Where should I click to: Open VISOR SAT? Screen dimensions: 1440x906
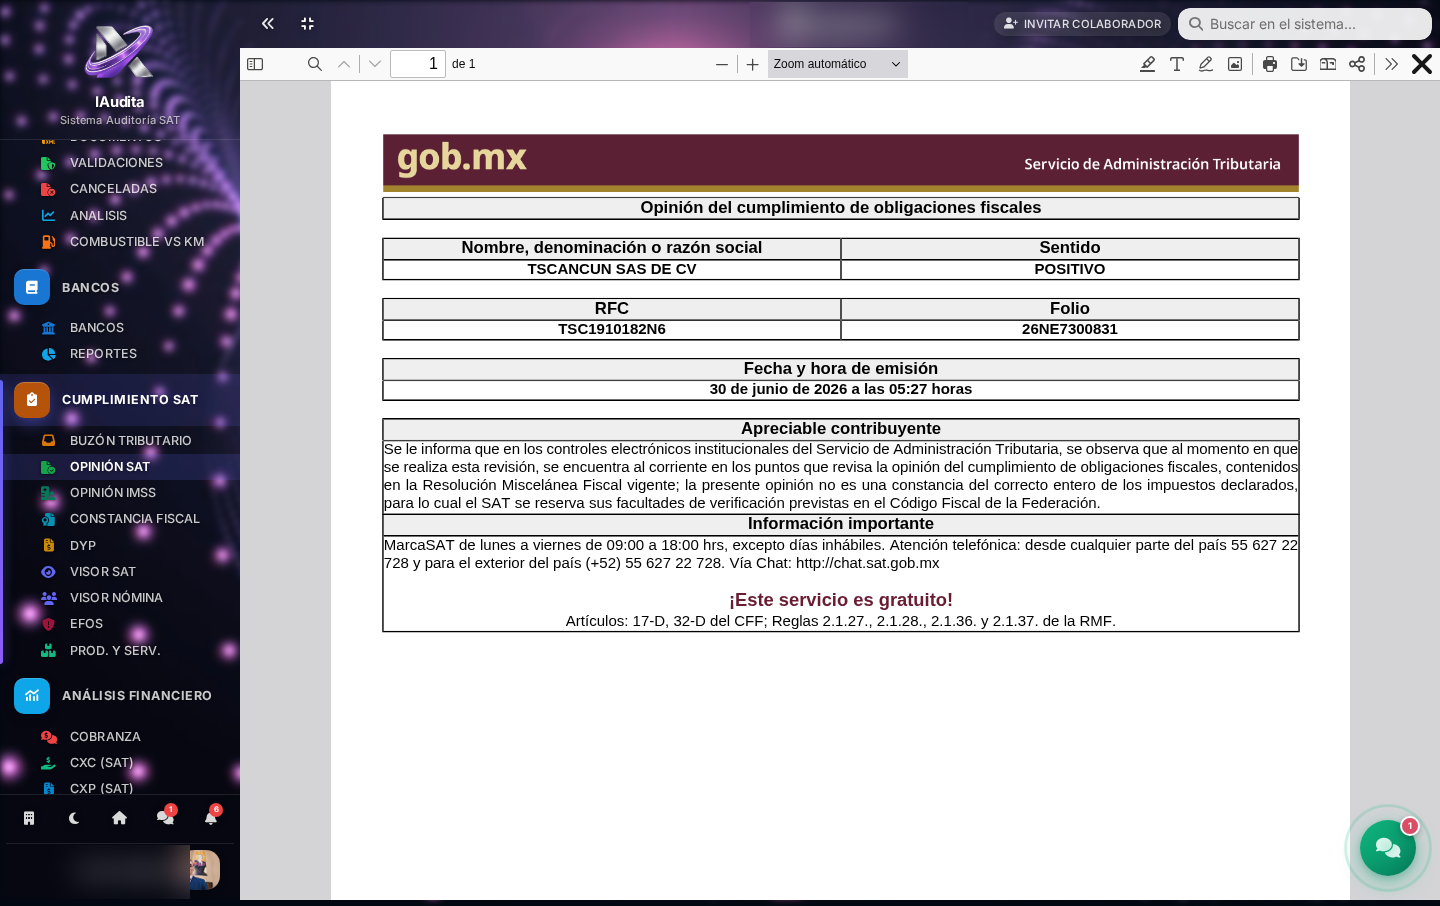[x=103, y=572]
